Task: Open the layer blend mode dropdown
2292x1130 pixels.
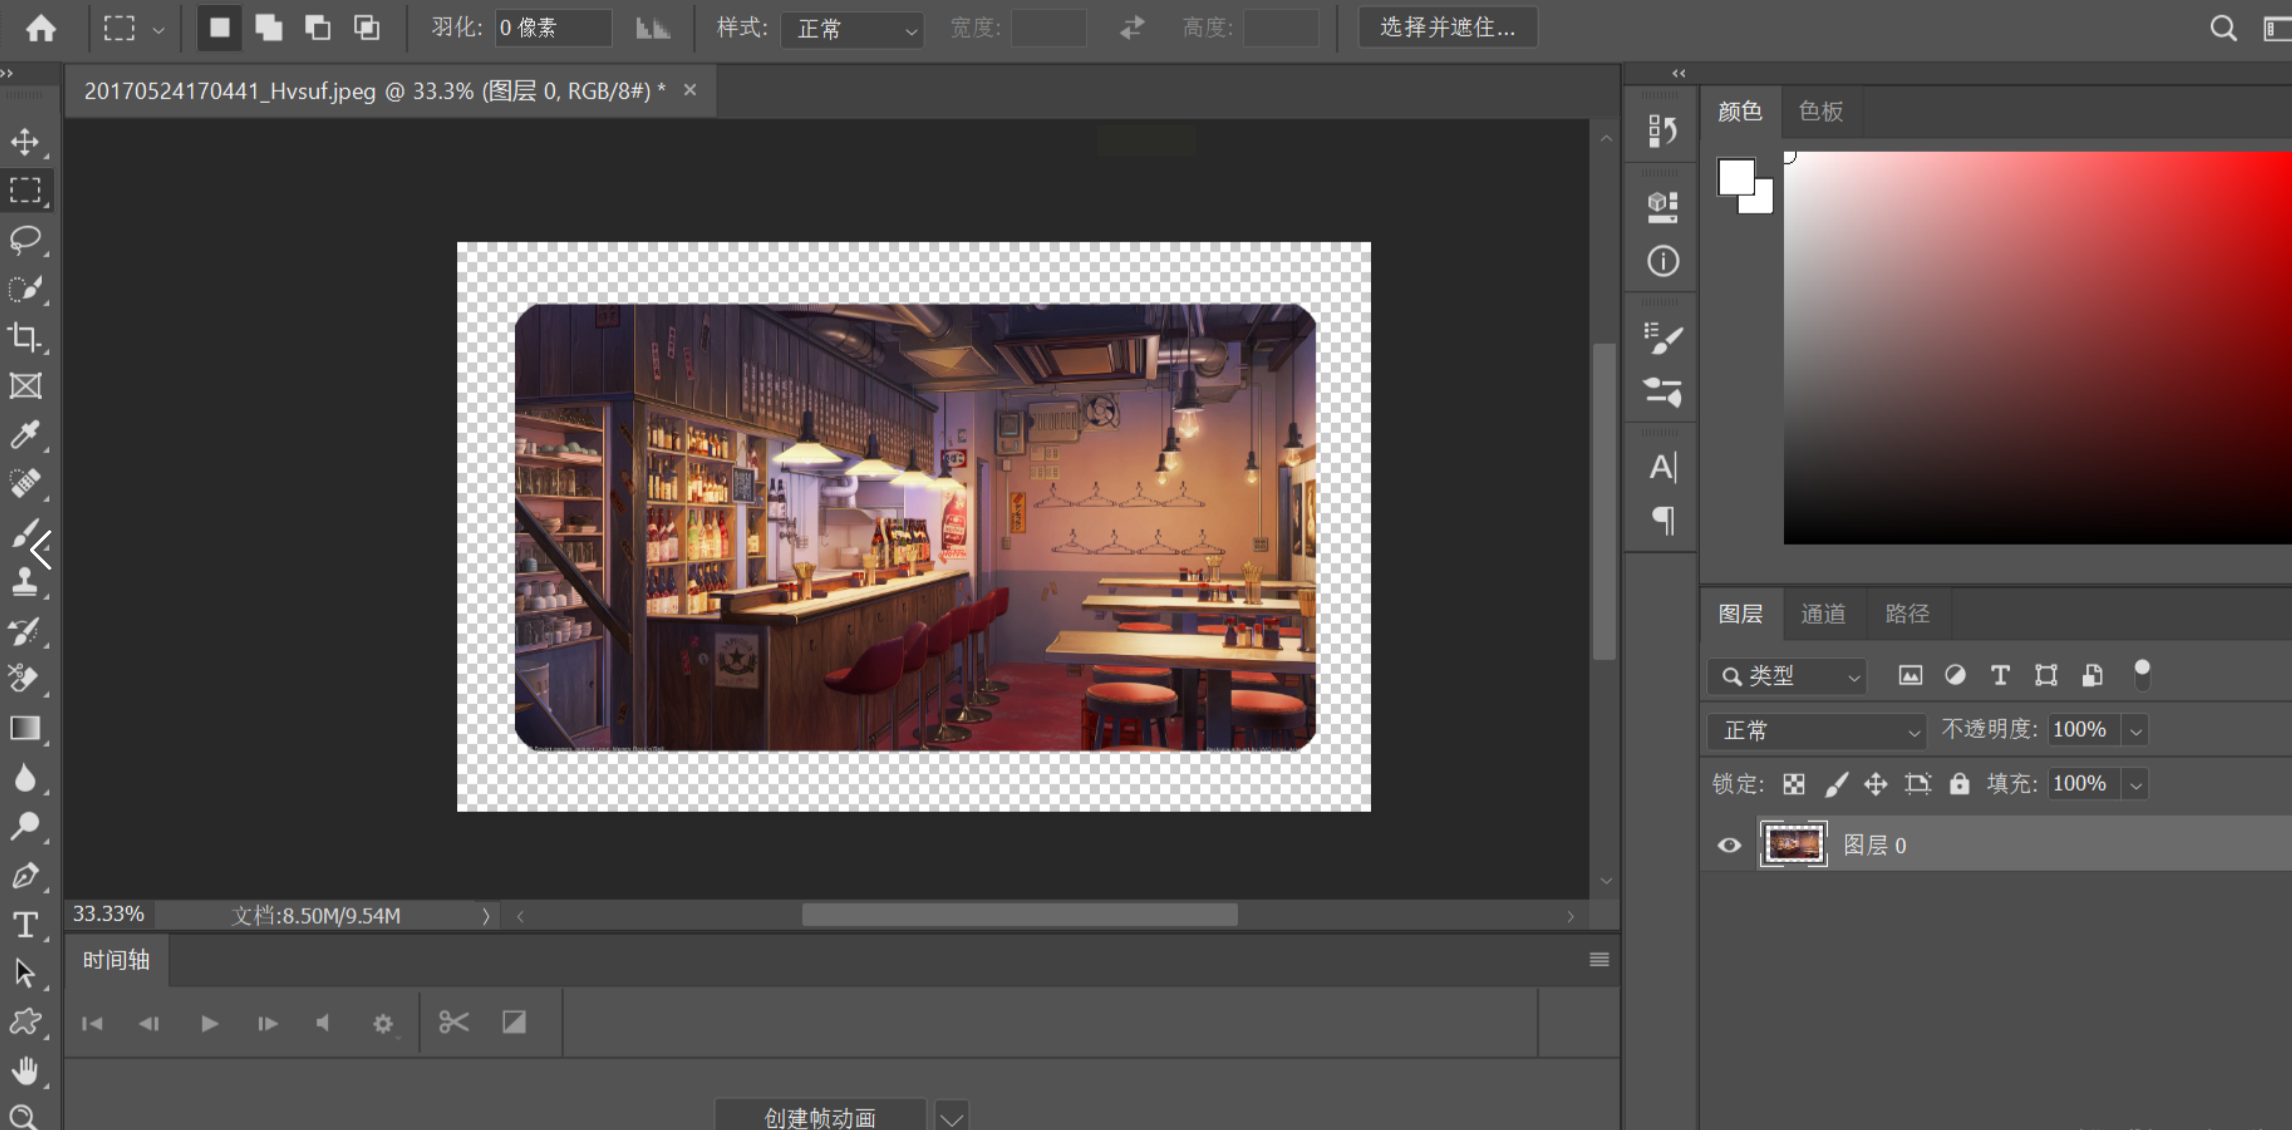Action: tap(1816, 731)
